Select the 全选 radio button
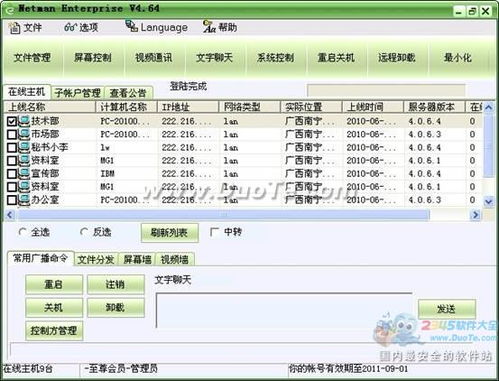Image resolution: width=499 pixels, height=381 pixels. click(23, 232)
